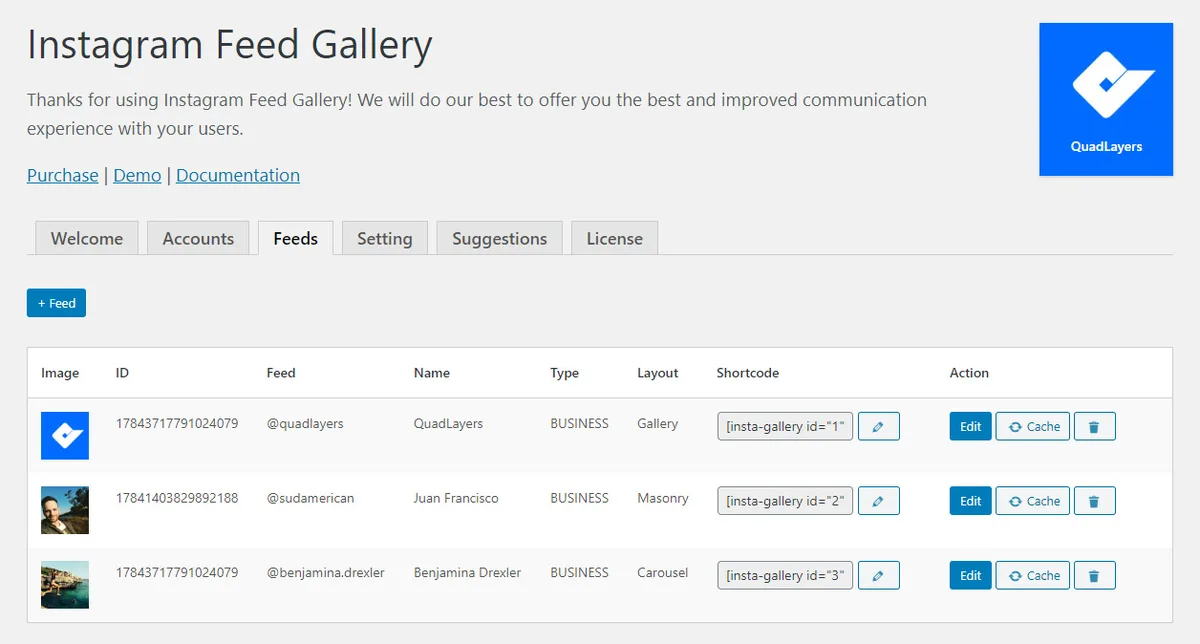Click the Juan Francisco profile thumbnail

click(x=65, y=510)
